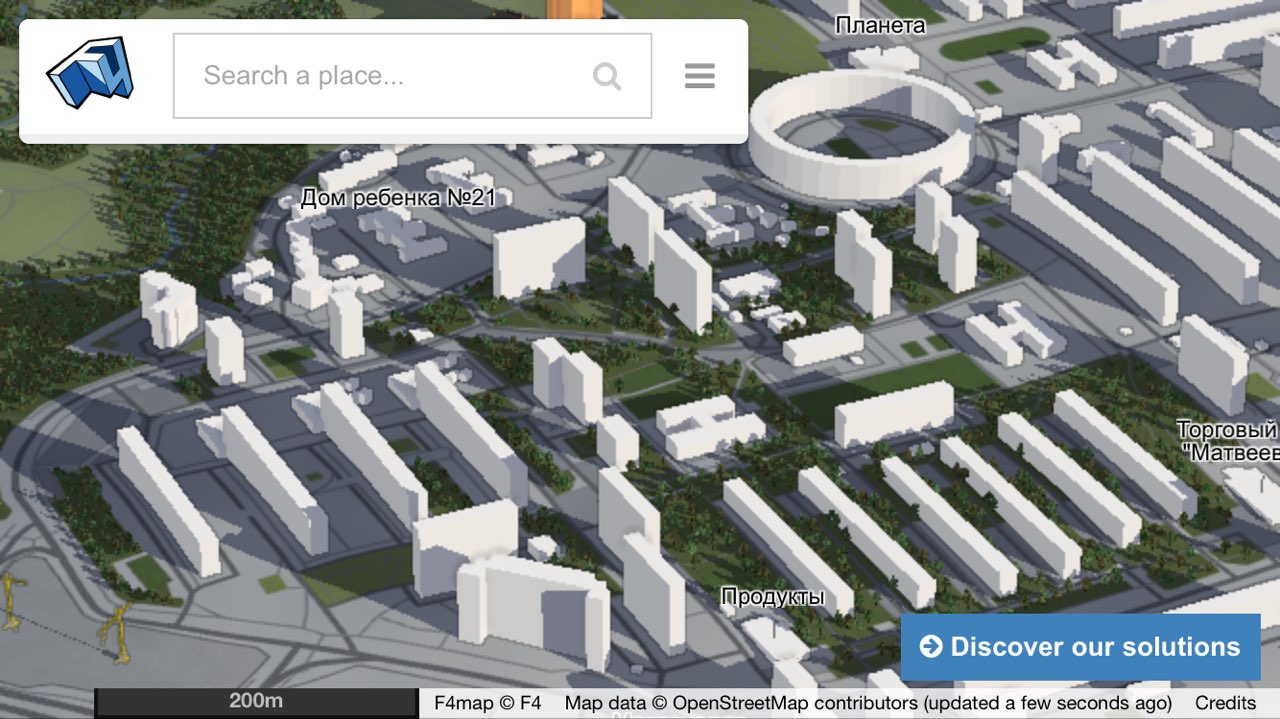Image resolution: width=1280 pixels, height=719 pixels.
Task: Select the 'Продукты' map label
Action: click(x=773, y=597)
